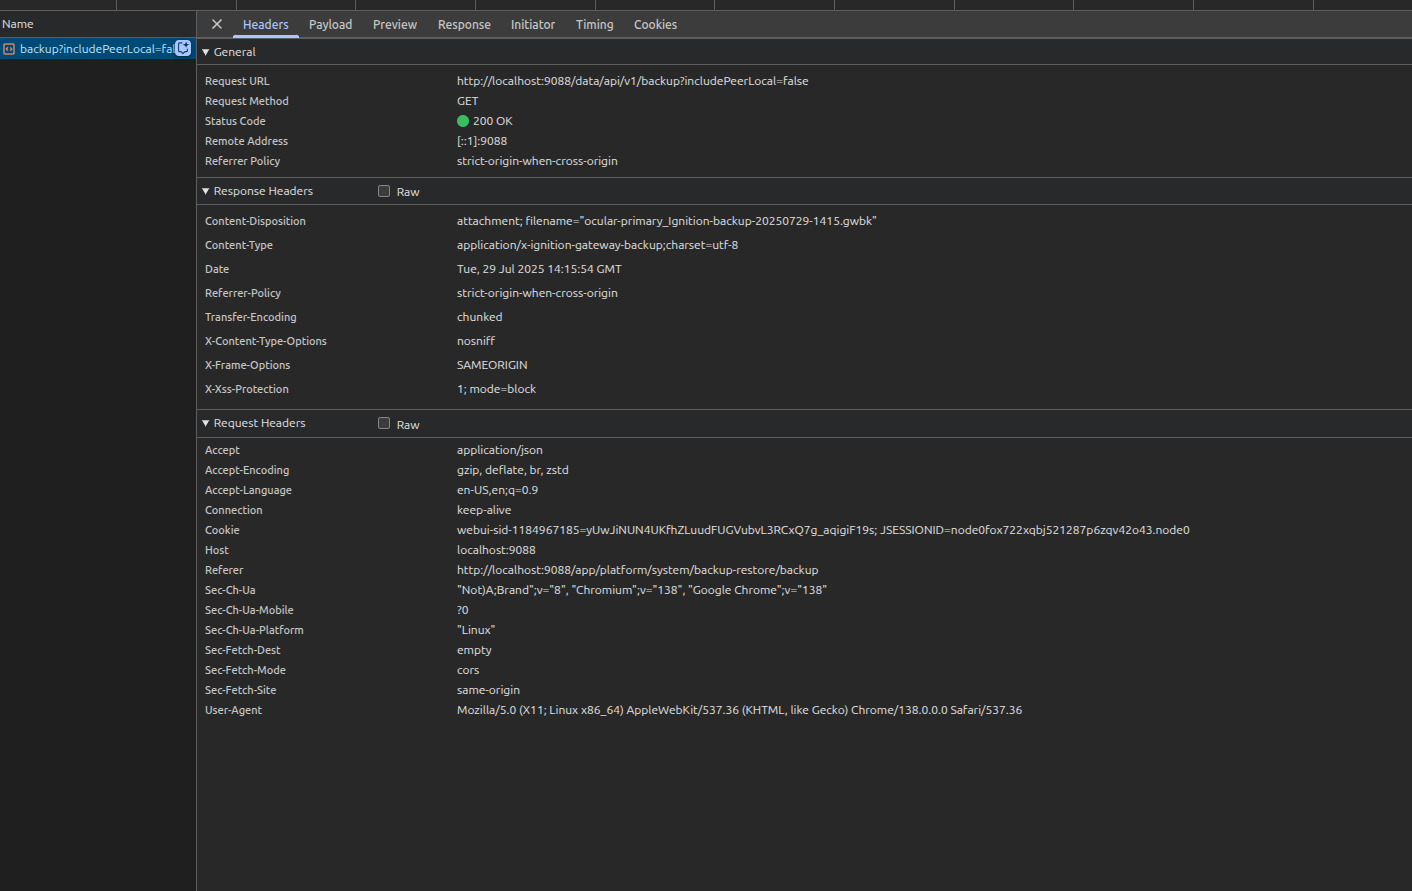Click the Request URL value text
Viewport: 1412px width, 891px height.
pos(632,81)
